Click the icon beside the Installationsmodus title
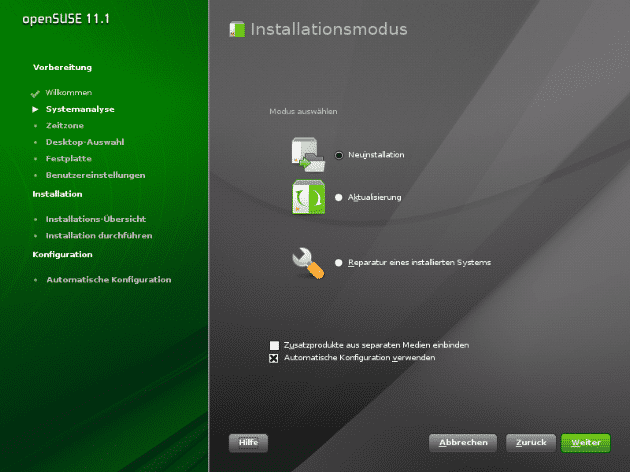 (x=236, y=30)
